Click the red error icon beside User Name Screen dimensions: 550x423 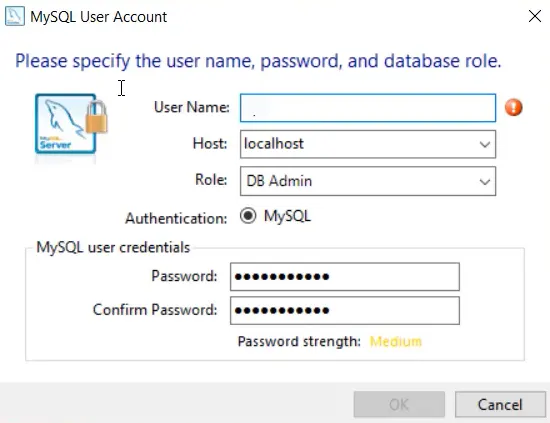(514, 107)
